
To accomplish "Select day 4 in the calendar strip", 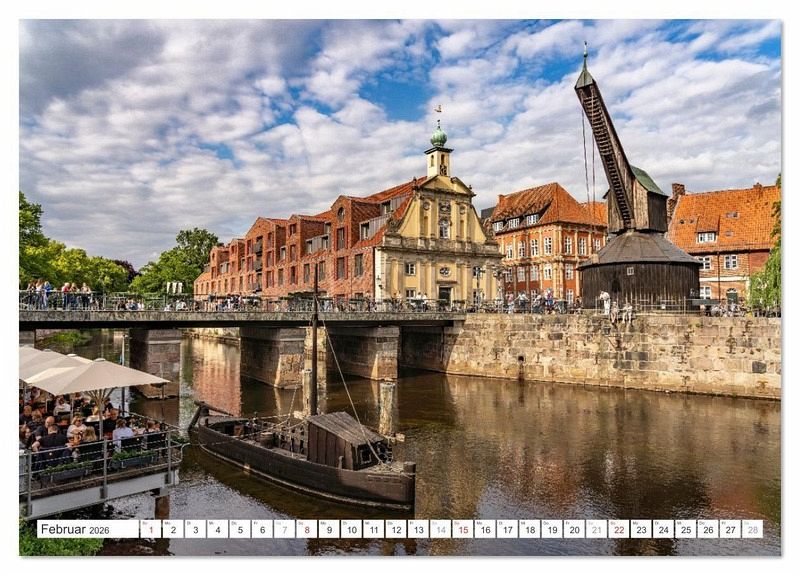I will coord(218,529).
